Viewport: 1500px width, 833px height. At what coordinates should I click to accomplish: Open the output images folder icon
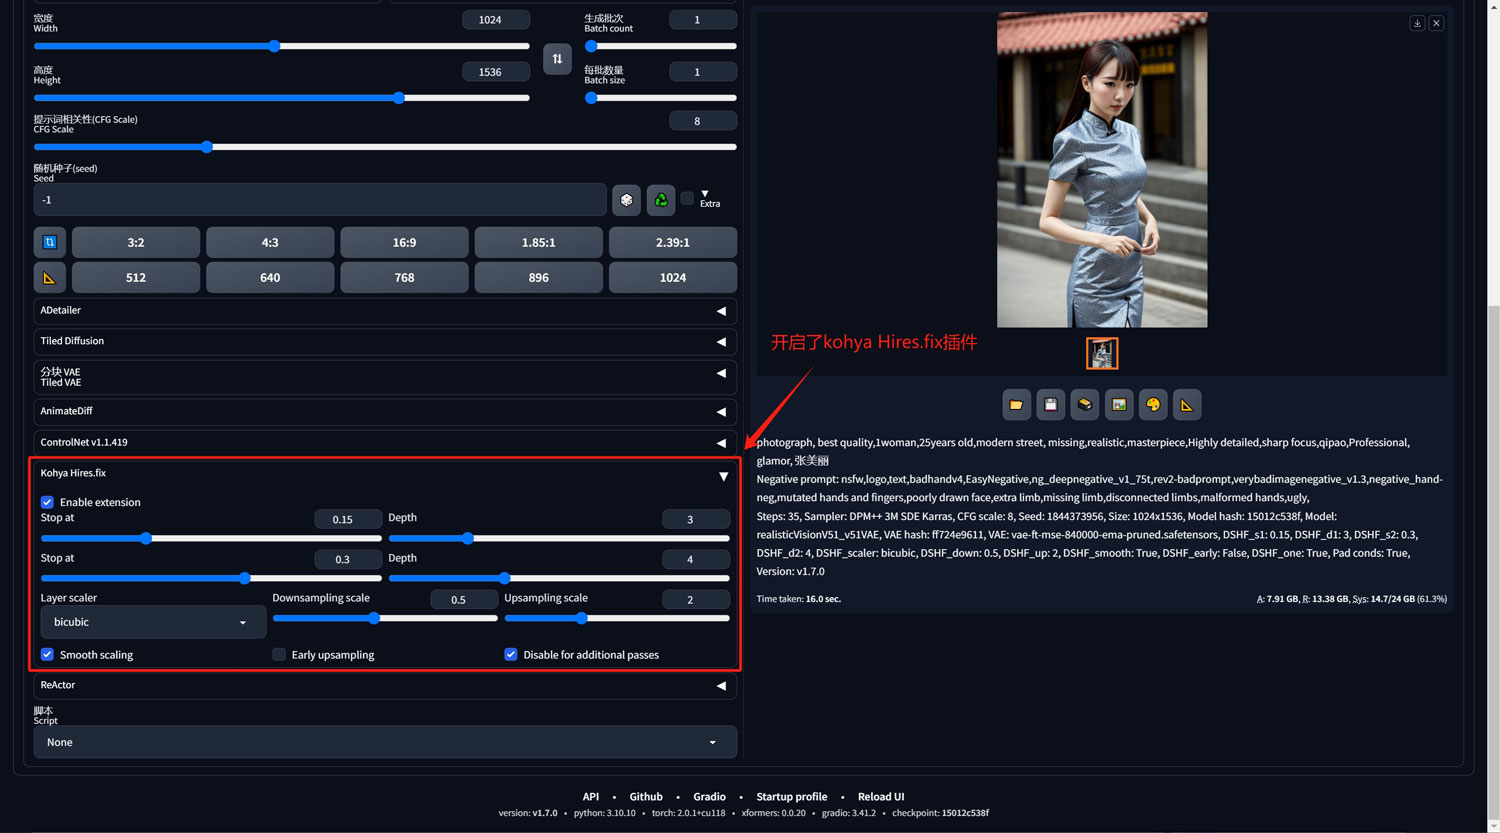click(1016, 405)
